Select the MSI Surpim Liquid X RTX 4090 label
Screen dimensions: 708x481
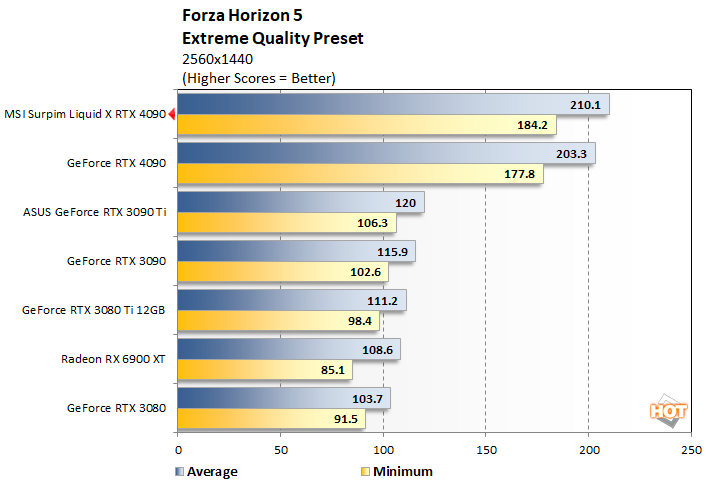85,114
